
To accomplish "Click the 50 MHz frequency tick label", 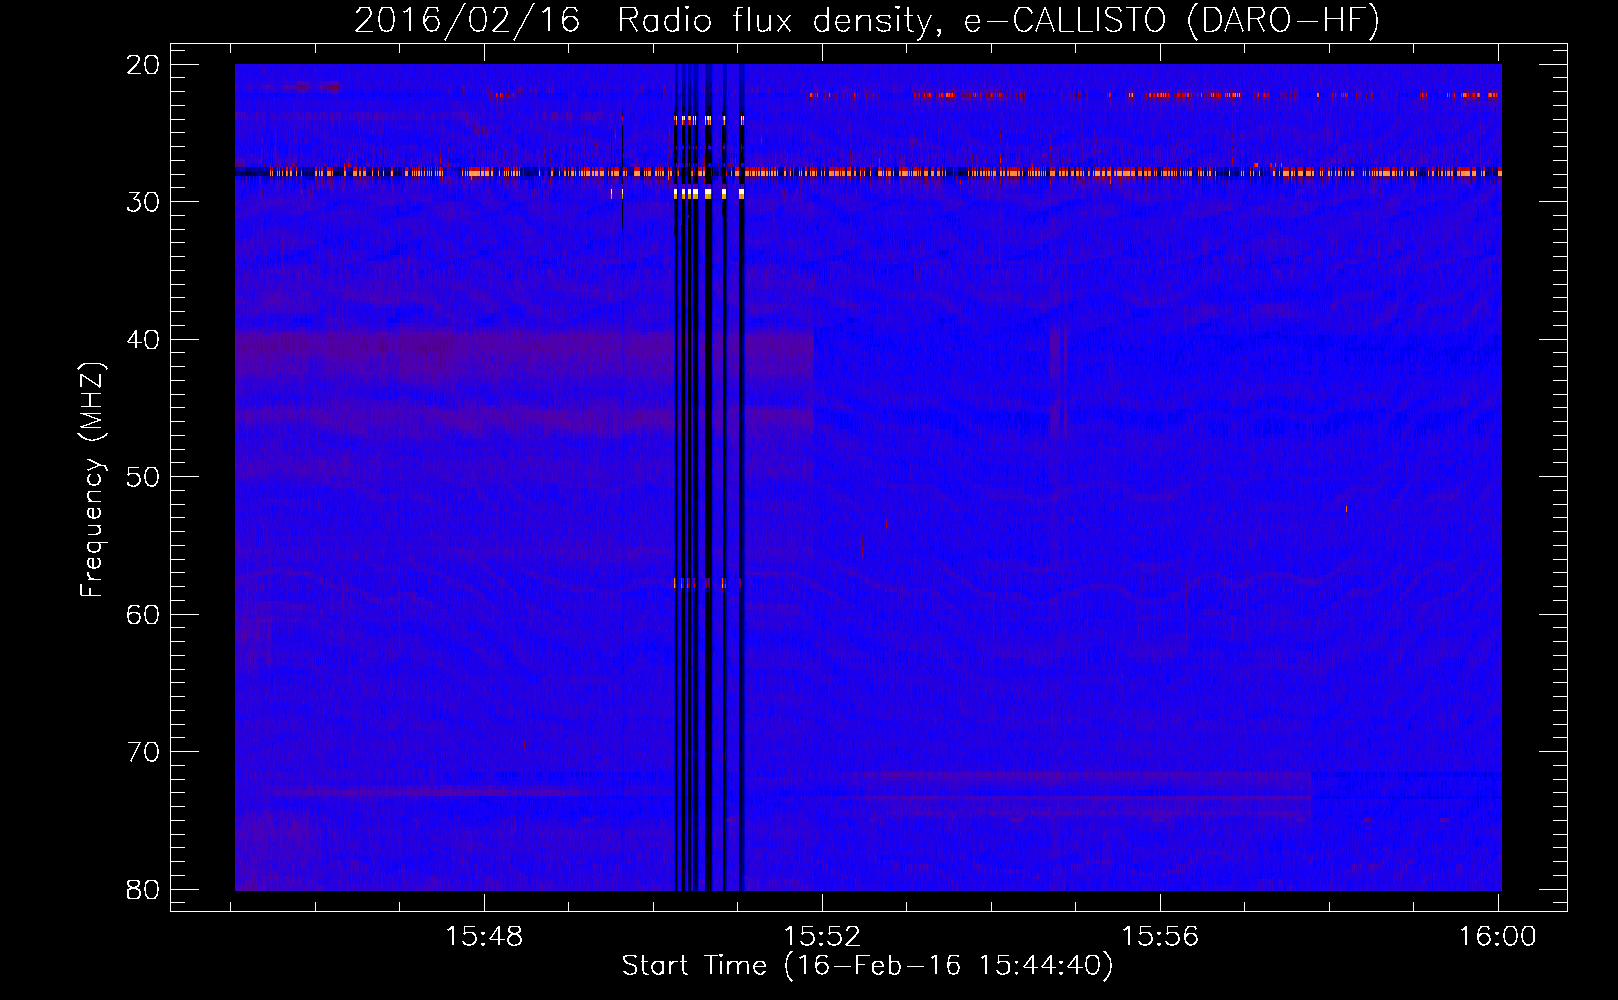I will pyautogui.click(x=143, y=477).
